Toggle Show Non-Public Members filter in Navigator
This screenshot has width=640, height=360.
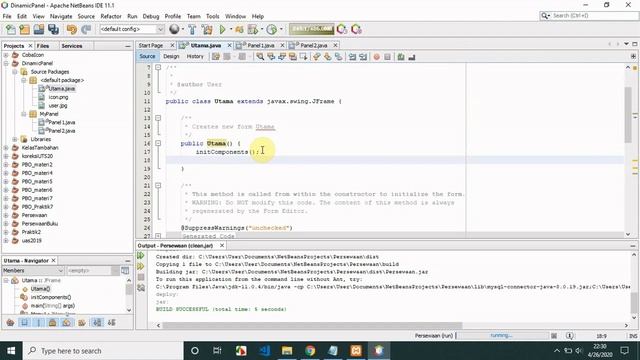point(53,322)
